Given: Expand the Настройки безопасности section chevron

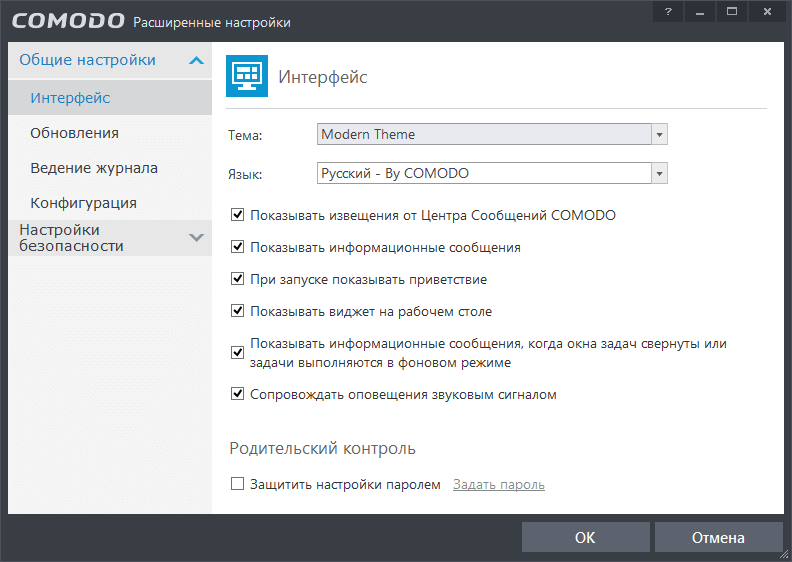Looking at the screenshot, I should pos(196,237).
